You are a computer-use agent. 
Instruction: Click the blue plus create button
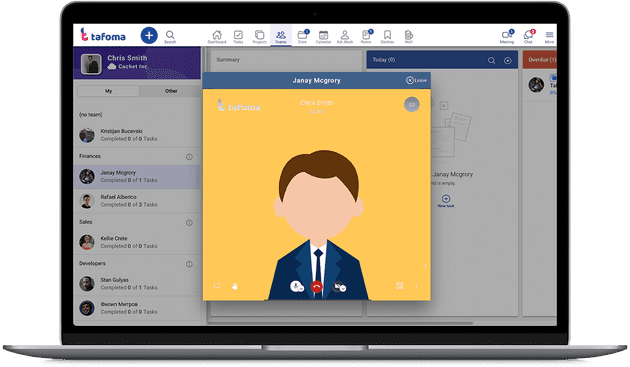coord(149,35)
